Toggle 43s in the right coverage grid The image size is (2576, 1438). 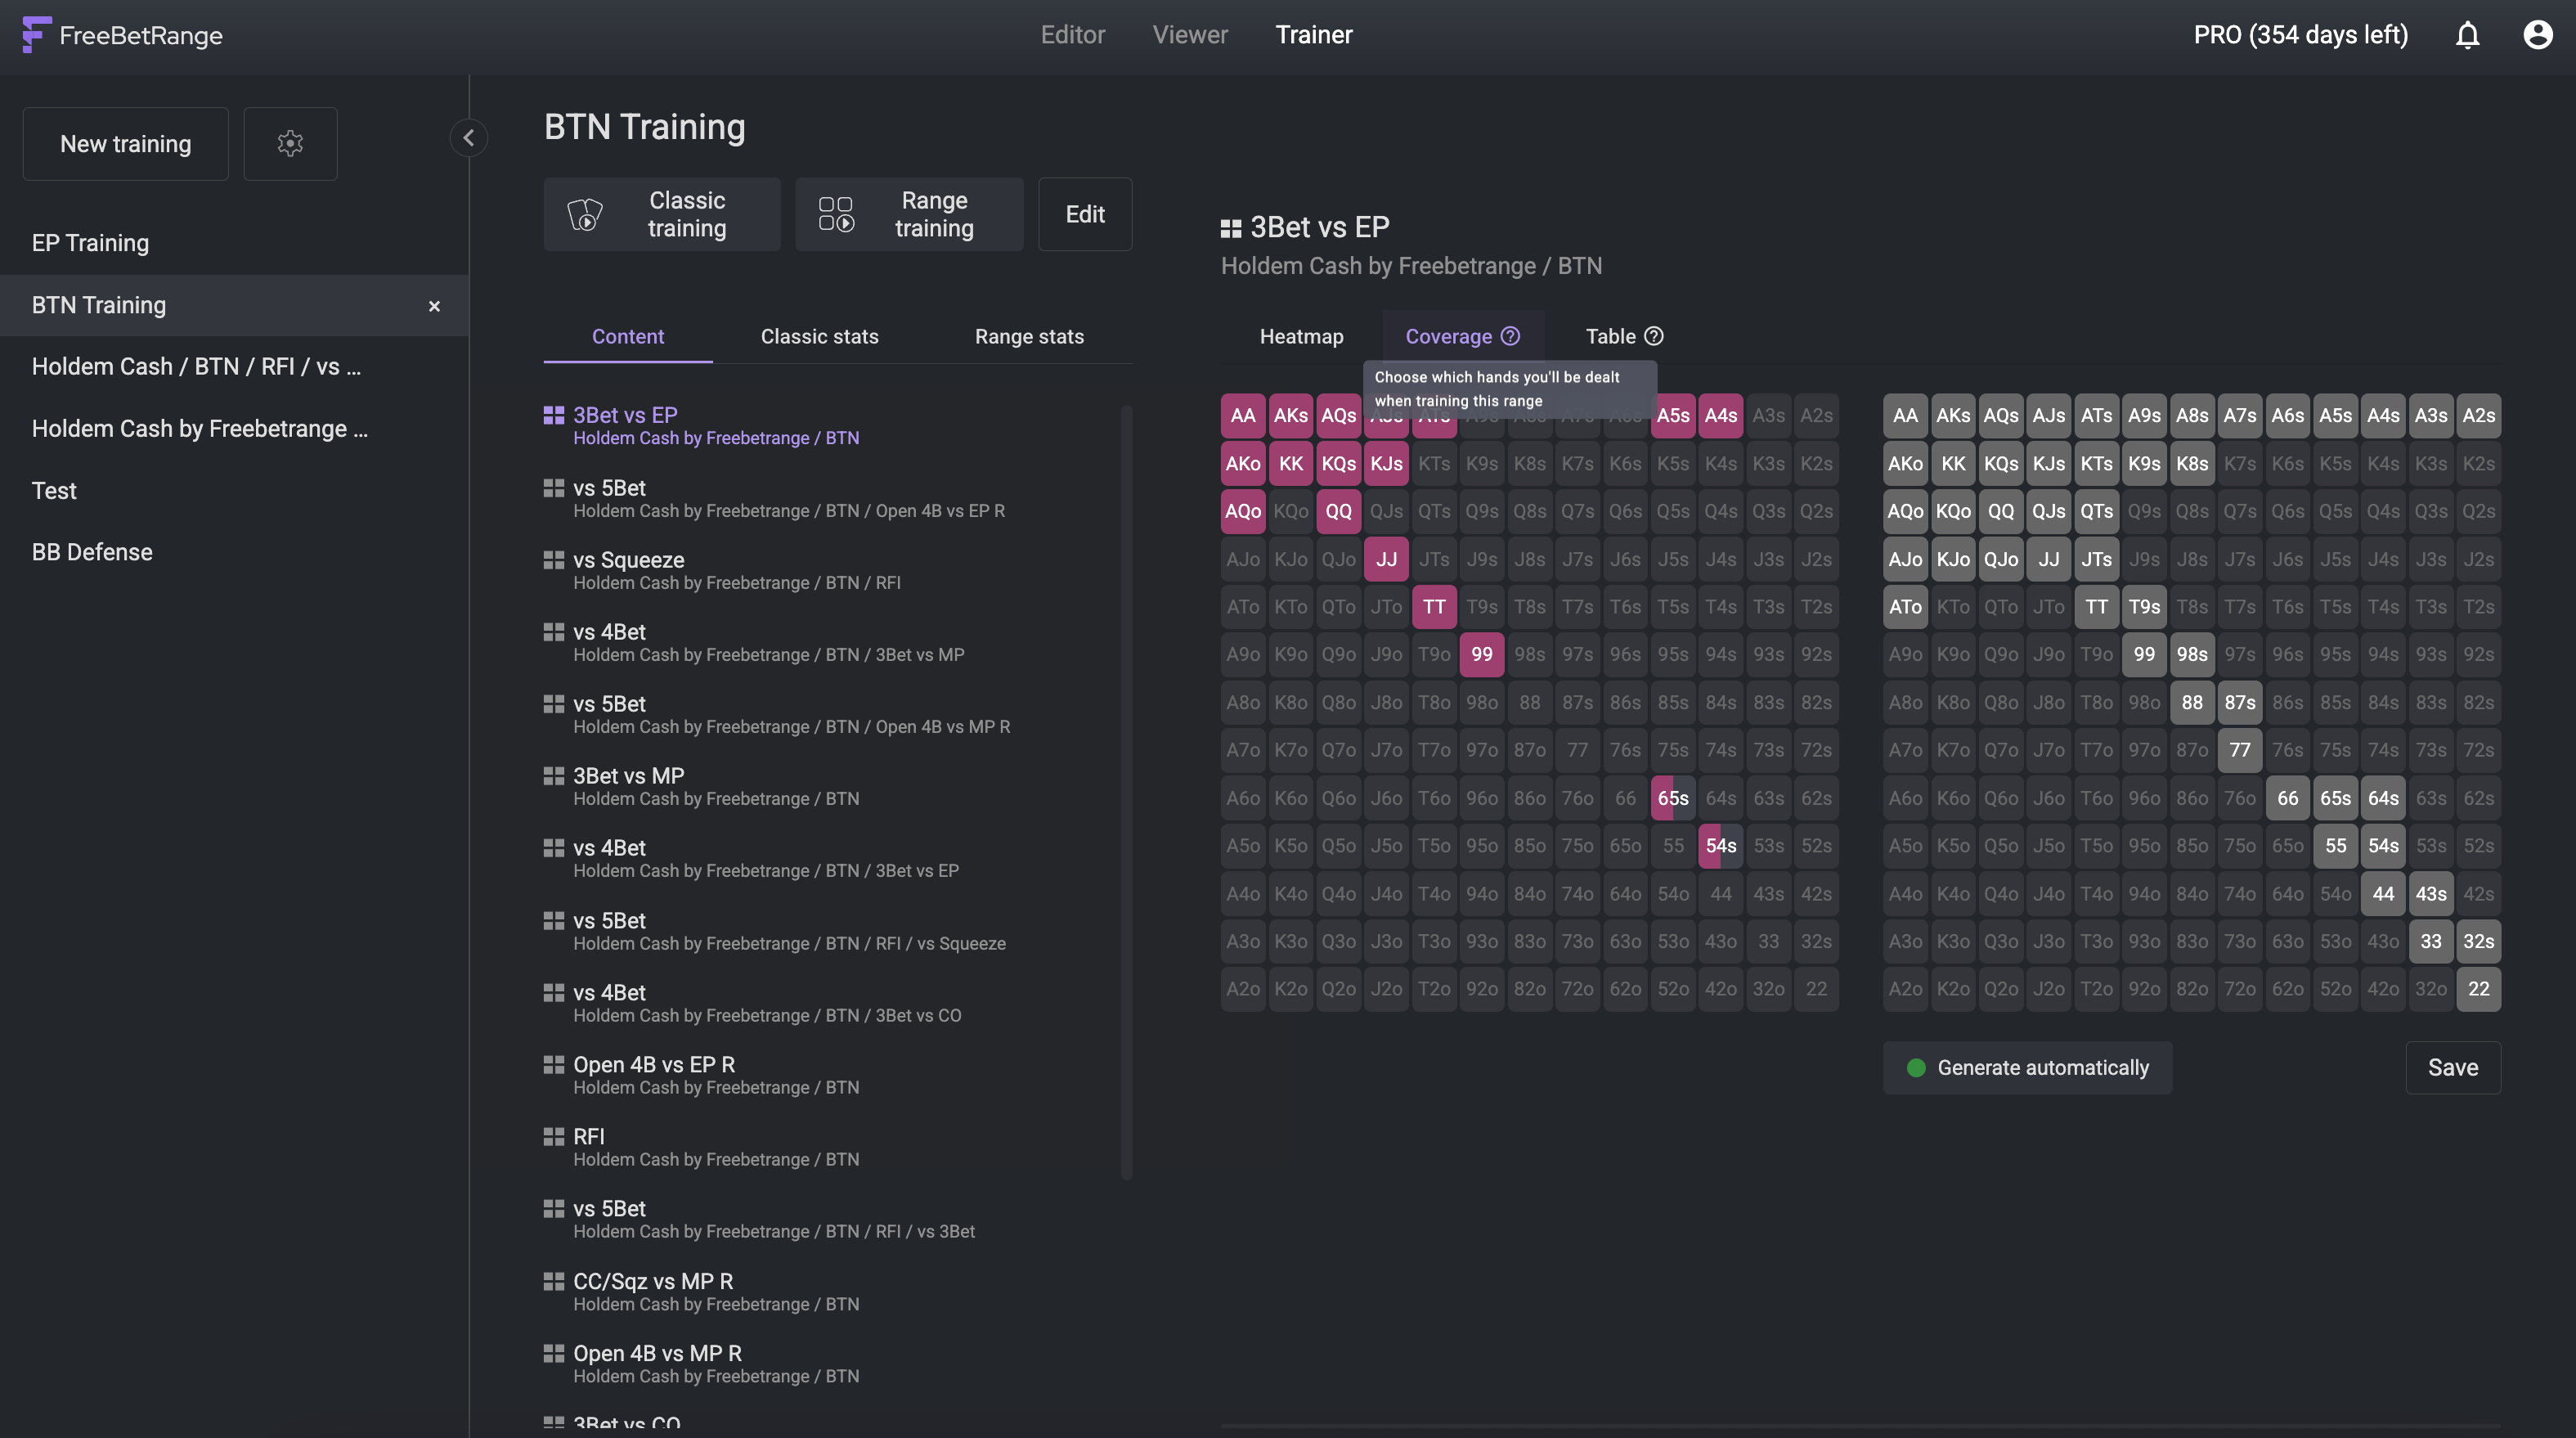click(2430, 893)
